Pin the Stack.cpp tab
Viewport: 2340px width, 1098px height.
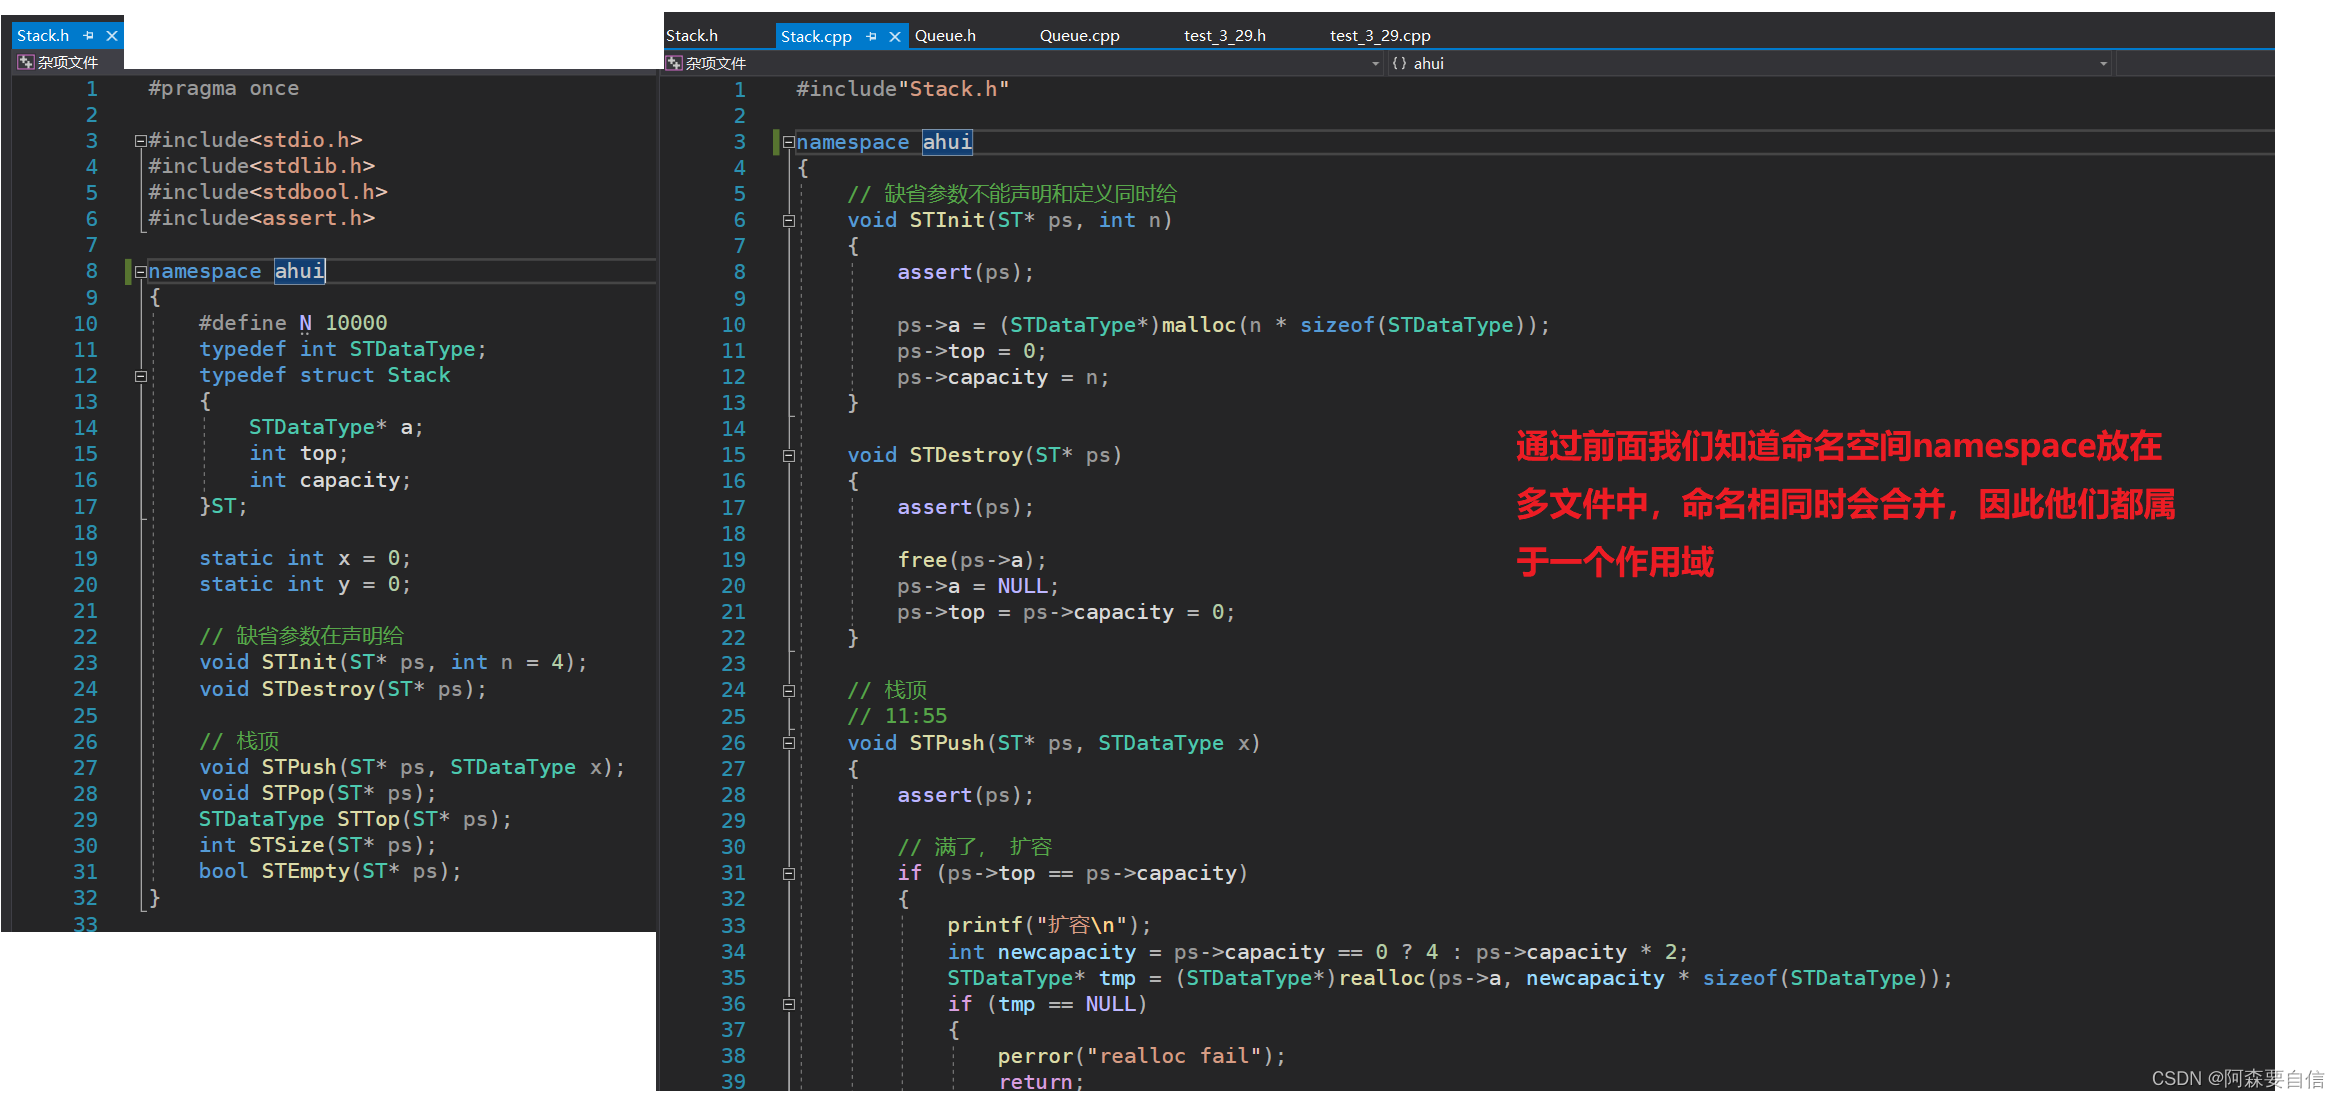(x=872, y=37)
